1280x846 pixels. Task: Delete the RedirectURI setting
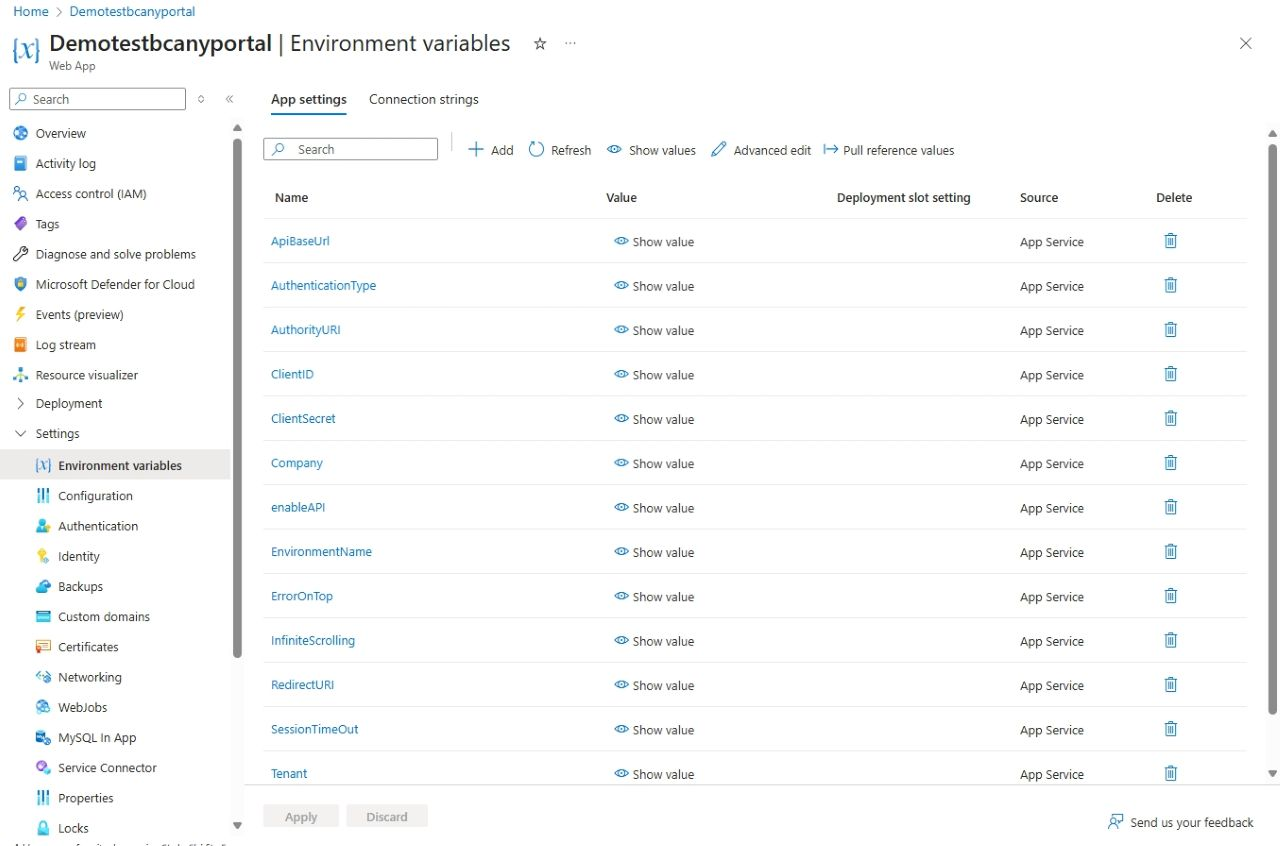[1171, 685]
